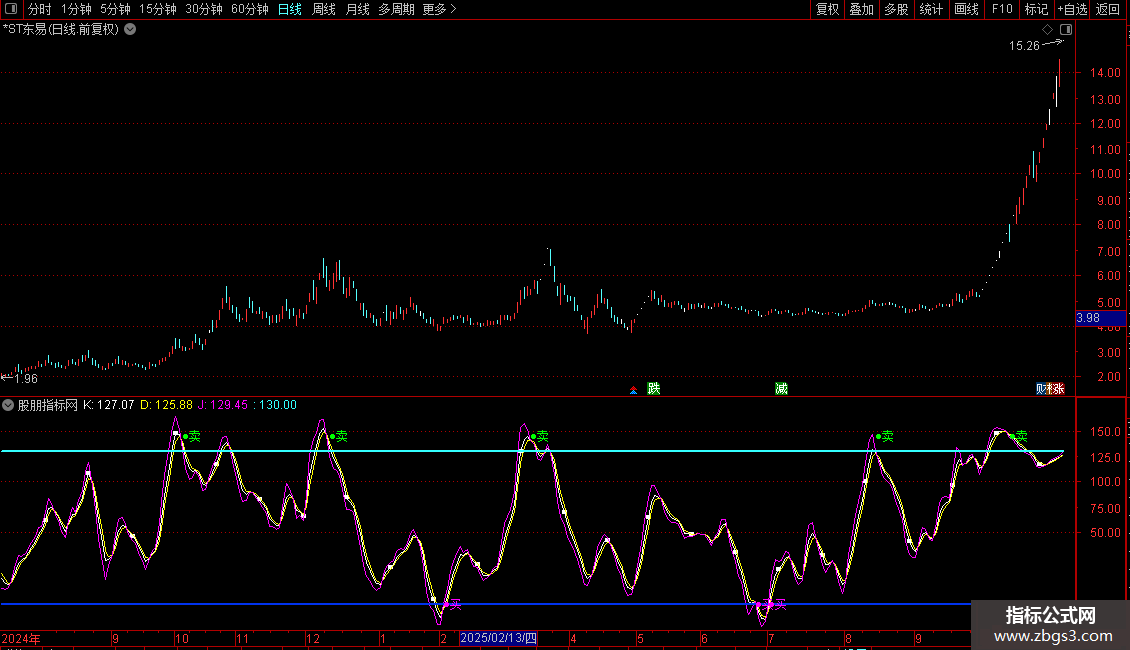
Task: Click the green 跌 event marker
Action: point(654,388)
